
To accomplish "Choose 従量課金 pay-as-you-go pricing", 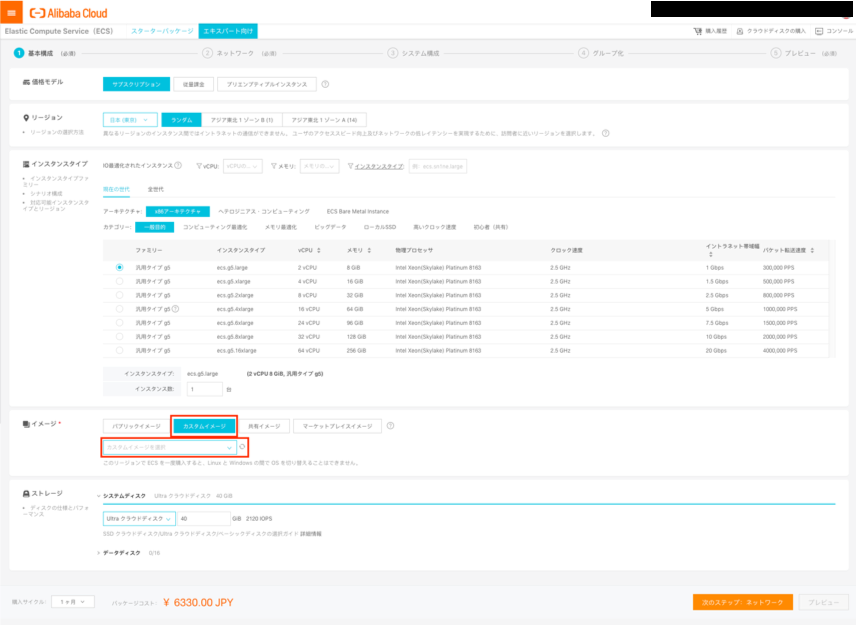I will click(x=193, y=84).
